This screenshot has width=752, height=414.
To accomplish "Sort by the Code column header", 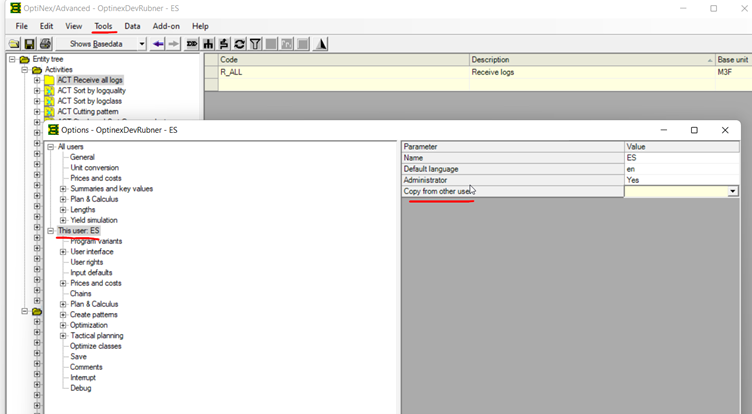I will tap(343, 59).
